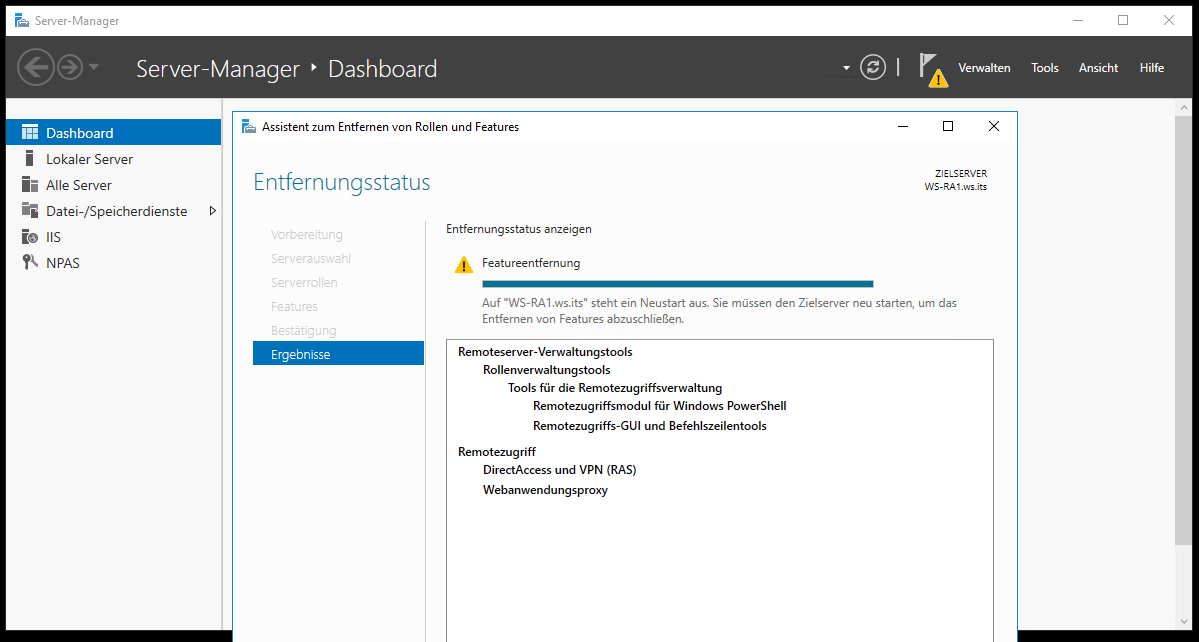Image resolution: width=1199 pixels, height=642 pixels.
Task: Click 'Webanwendungsproxy' entry
Action: (545, 490)
